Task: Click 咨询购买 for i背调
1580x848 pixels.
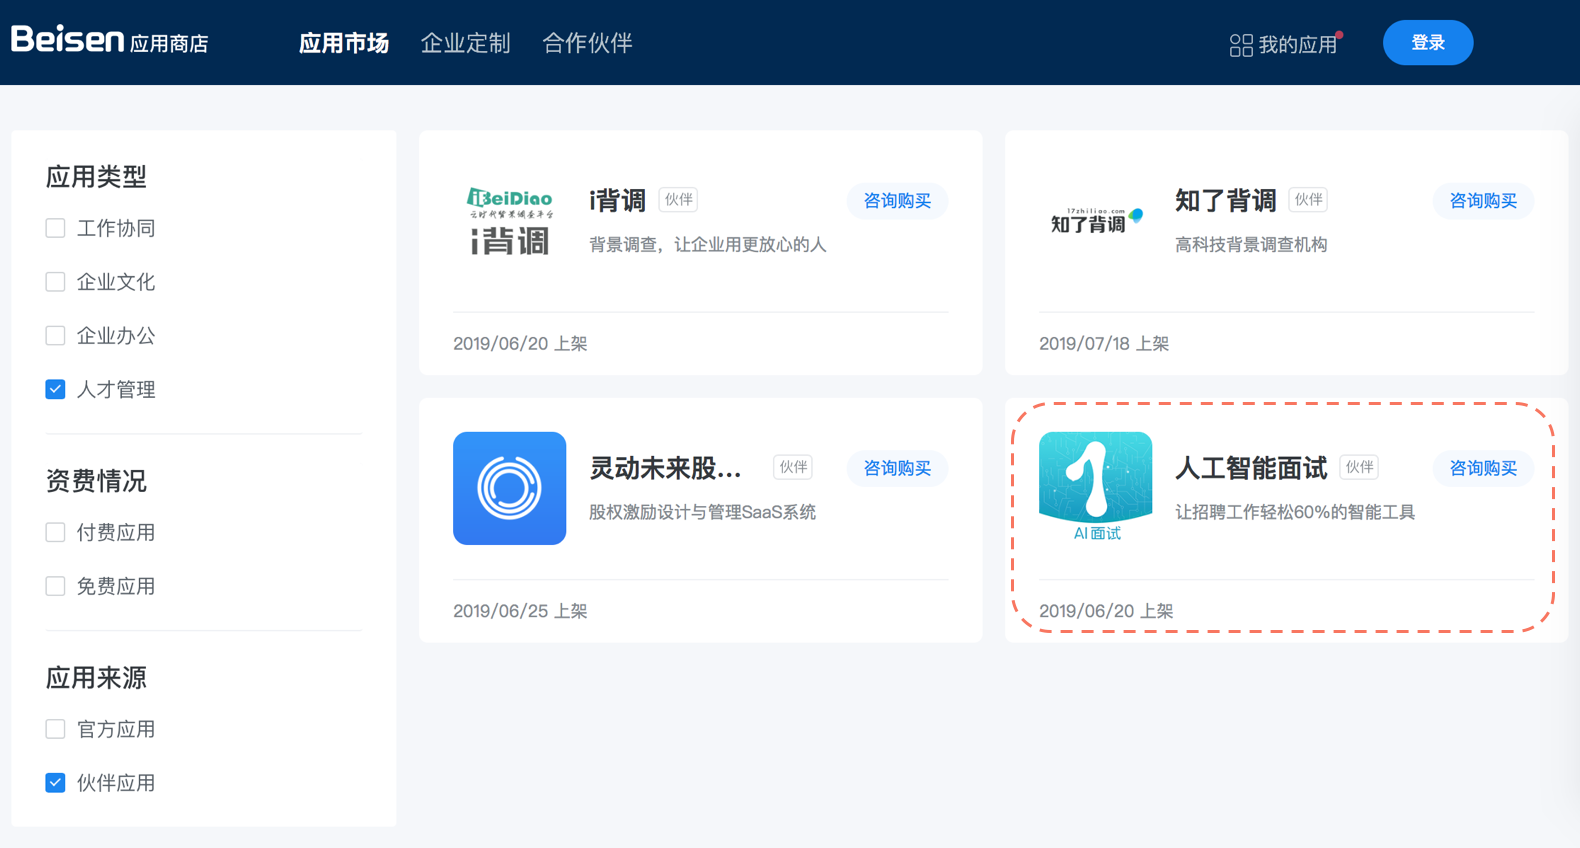Action: (897, 201)
